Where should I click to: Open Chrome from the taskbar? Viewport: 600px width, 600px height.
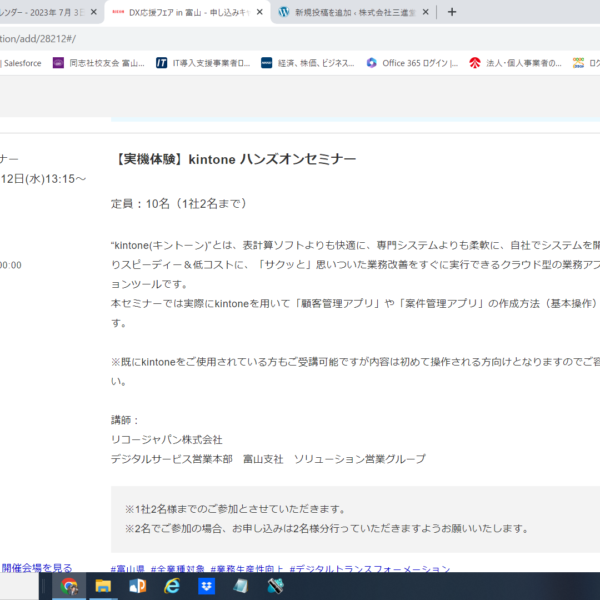(69, 586)
